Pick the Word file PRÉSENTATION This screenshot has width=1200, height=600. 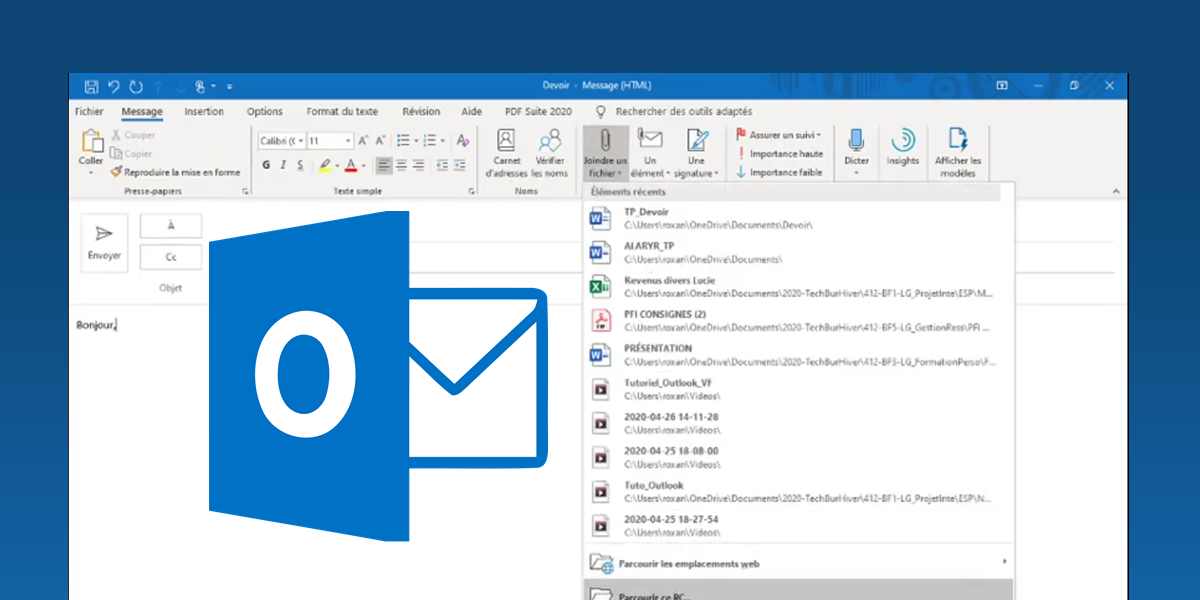[798, 355]
